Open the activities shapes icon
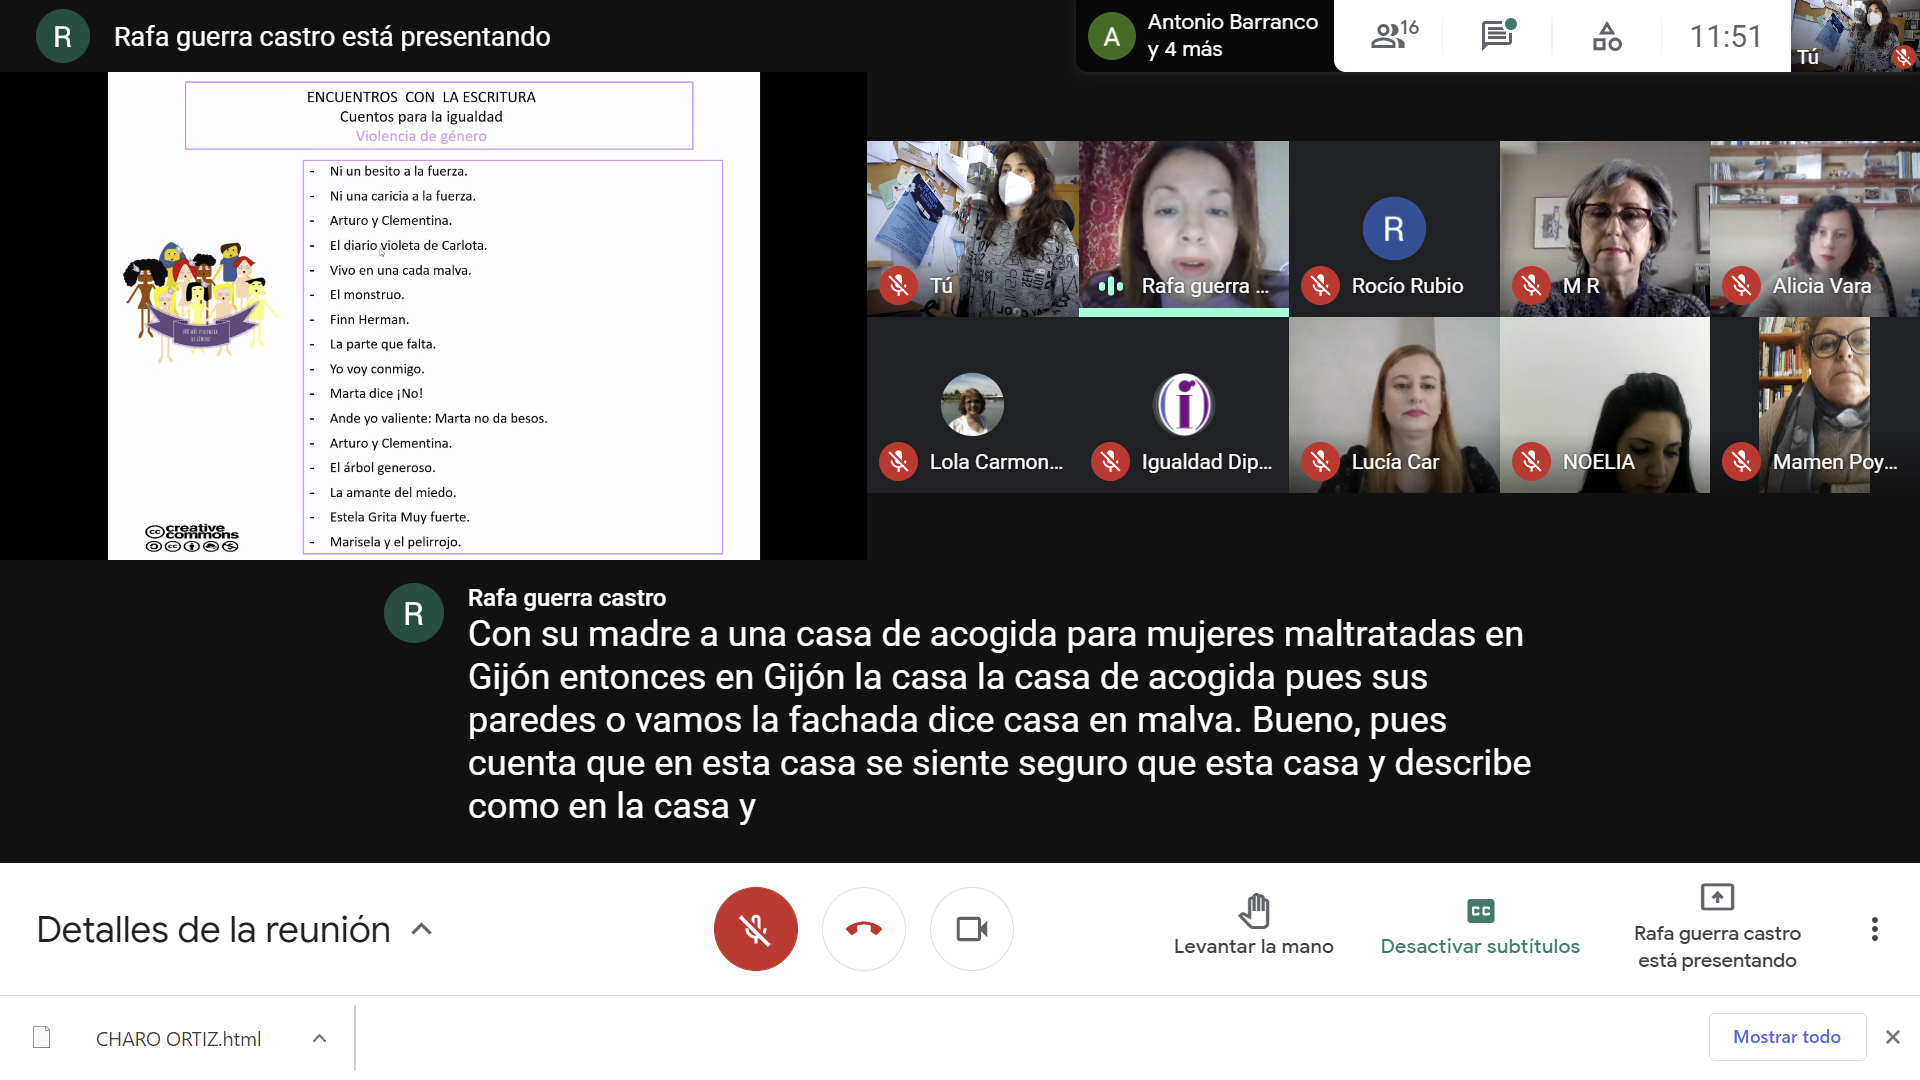 tap(1607, 37)
